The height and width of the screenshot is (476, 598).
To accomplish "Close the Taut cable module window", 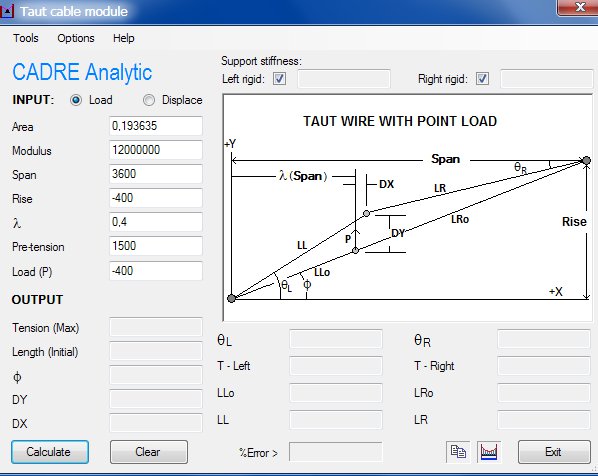I will [578, 7].
